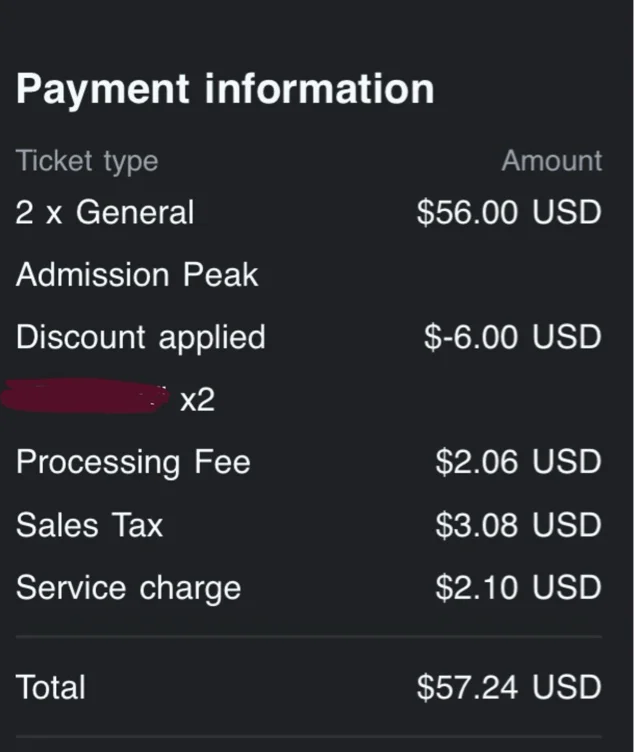Screen dimensions: 634x752
Task: Click the Admission Peak text
Action: click(137, 275)
